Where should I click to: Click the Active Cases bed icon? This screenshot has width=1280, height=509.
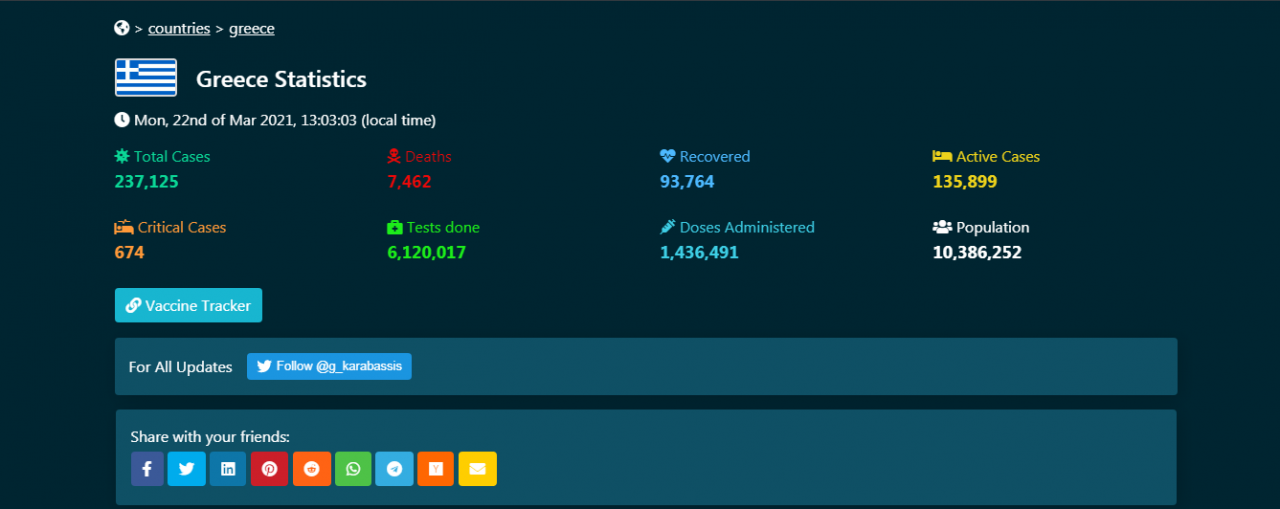941,157
